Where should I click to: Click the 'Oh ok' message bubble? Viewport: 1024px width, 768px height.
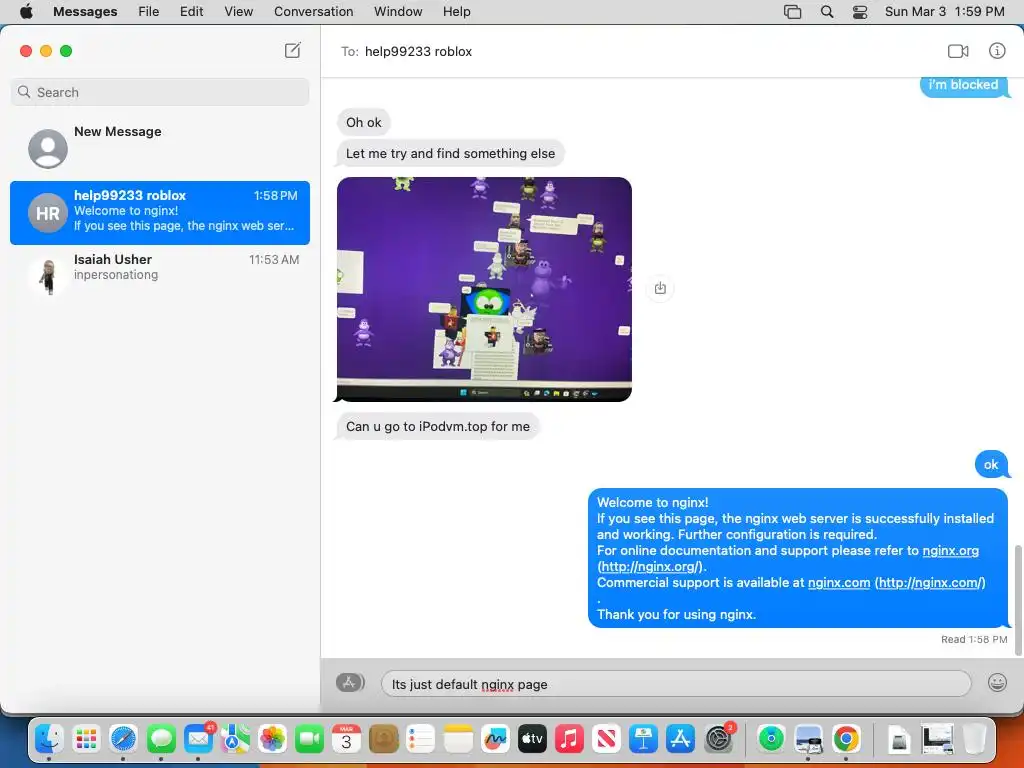coord(364,122)
